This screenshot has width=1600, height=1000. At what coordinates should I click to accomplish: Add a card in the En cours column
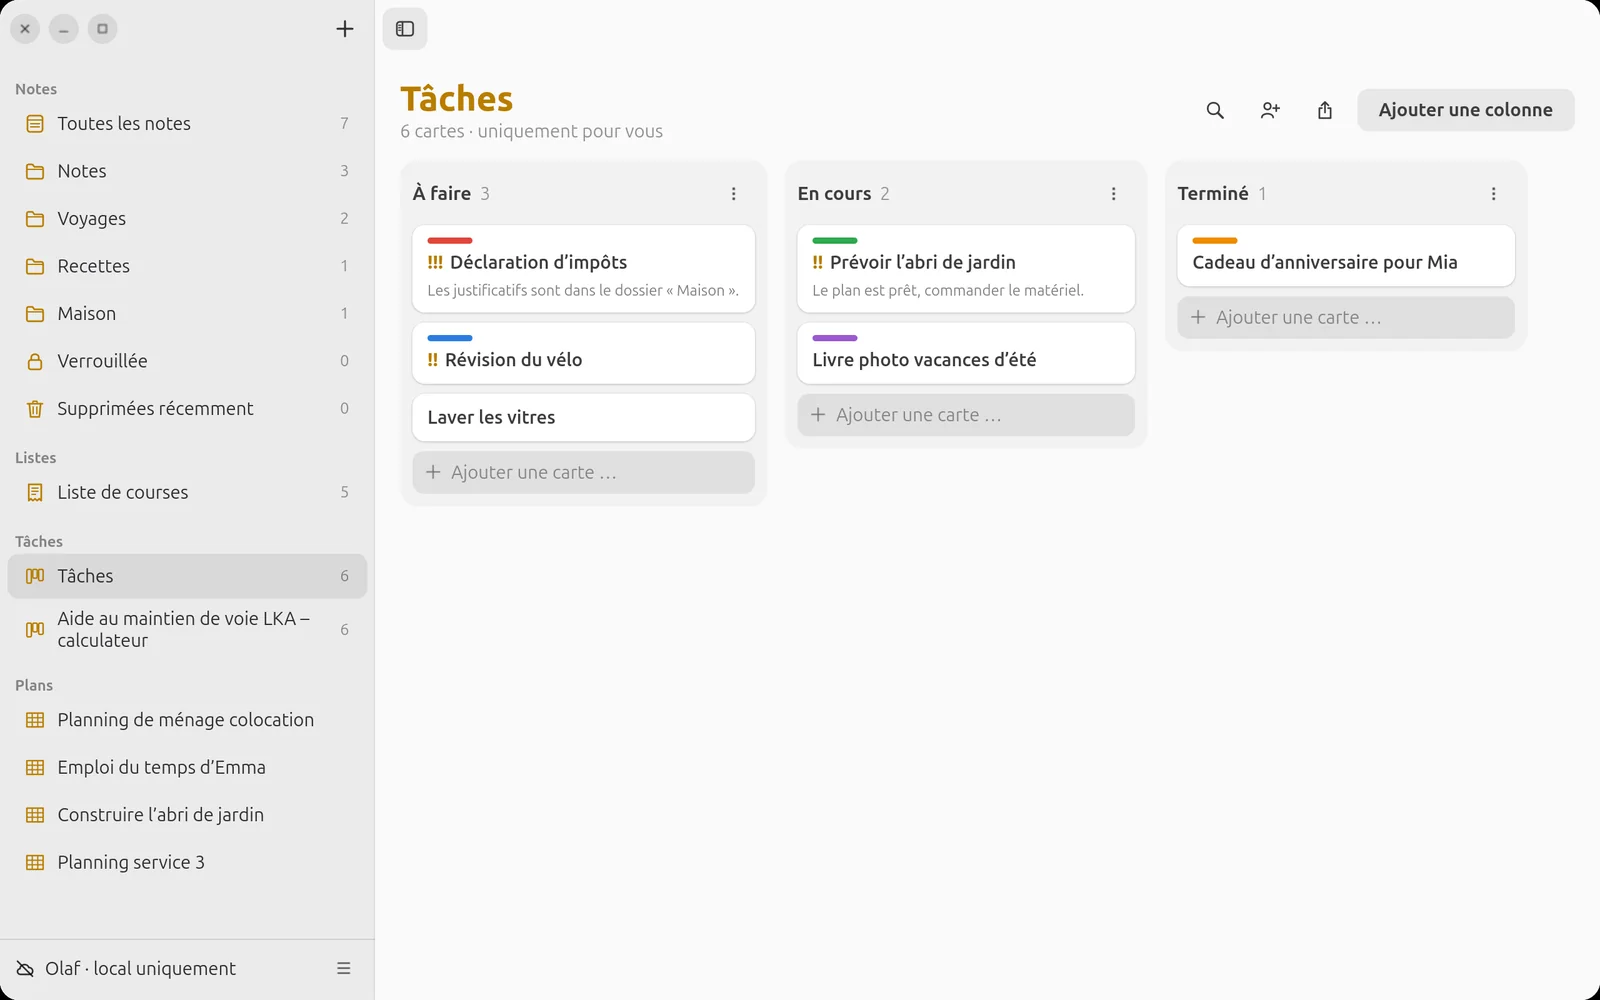[966, 415]
